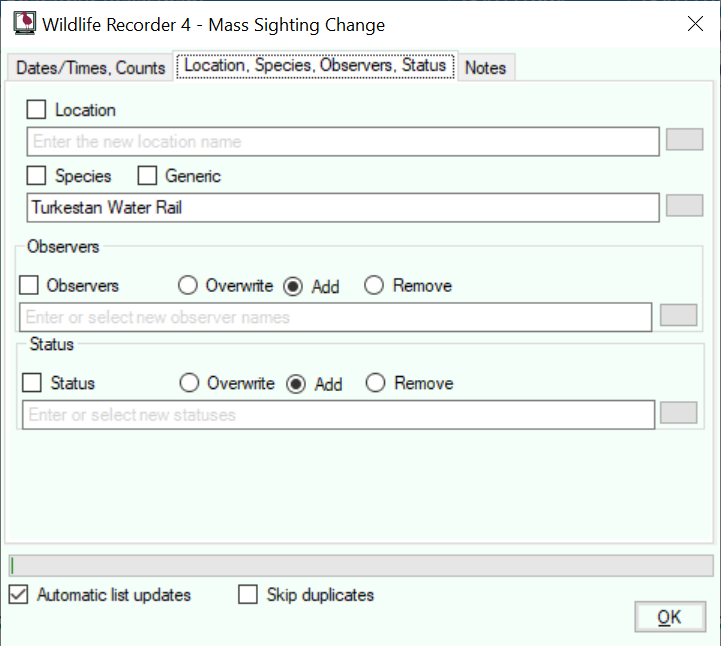Enable the Observers checkbox

[29, 285]
